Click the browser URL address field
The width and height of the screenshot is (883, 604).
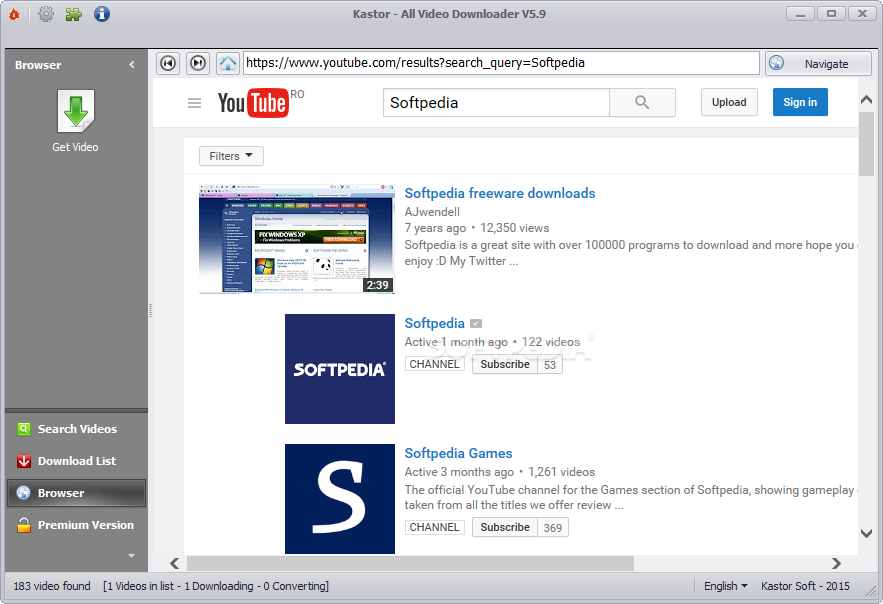coord(501,63)
